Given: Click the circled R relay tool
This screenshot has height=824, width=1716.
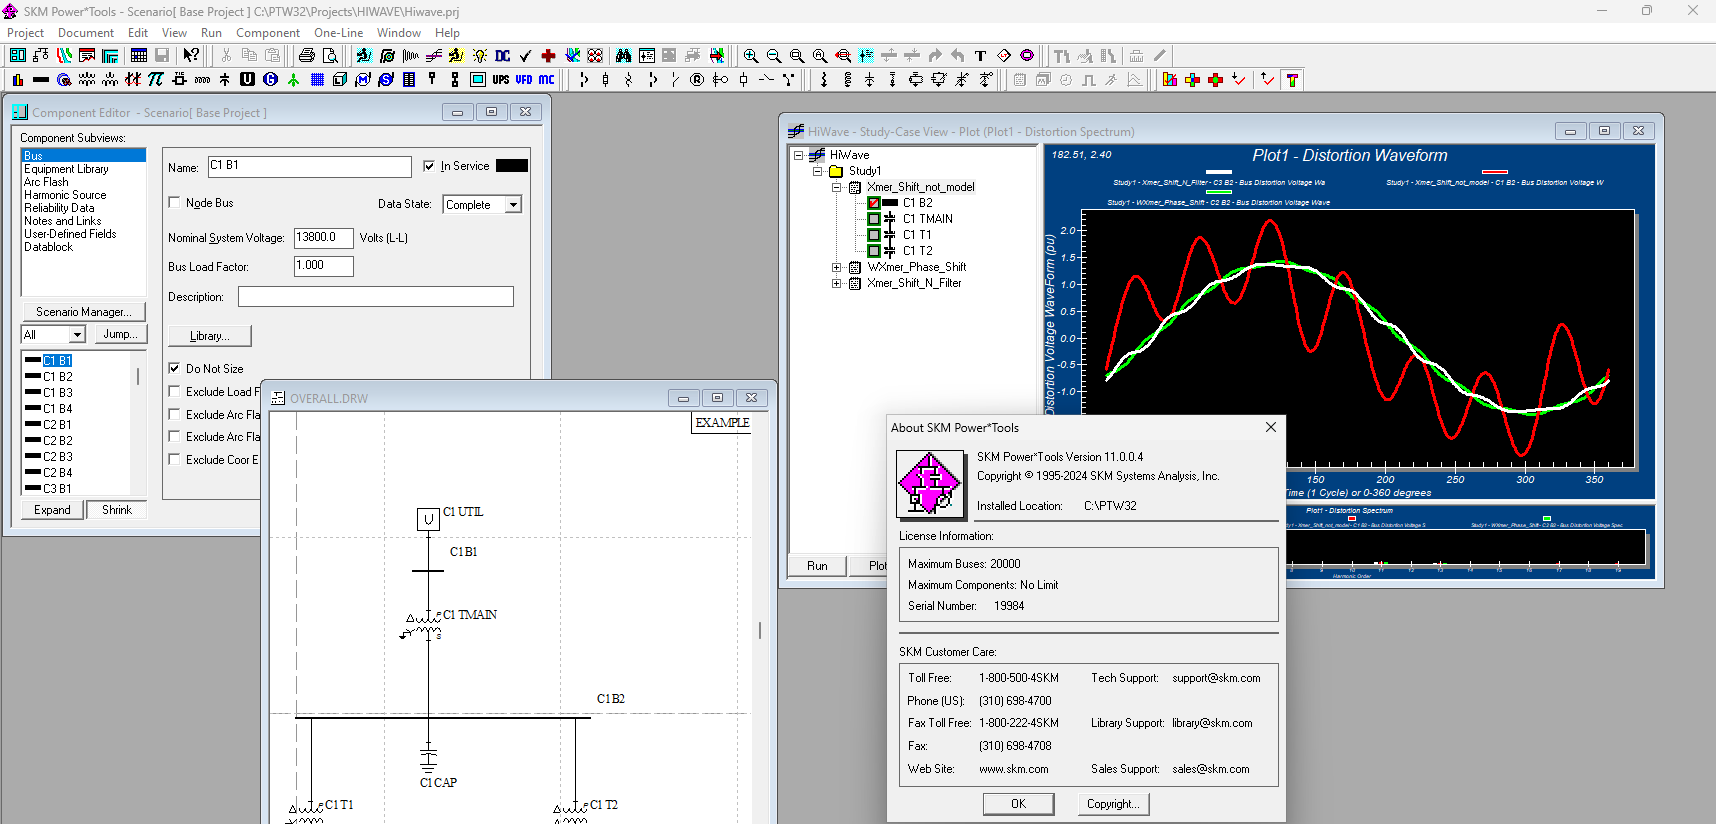Looking at the screenshot, I should click(x=696, y=80).
